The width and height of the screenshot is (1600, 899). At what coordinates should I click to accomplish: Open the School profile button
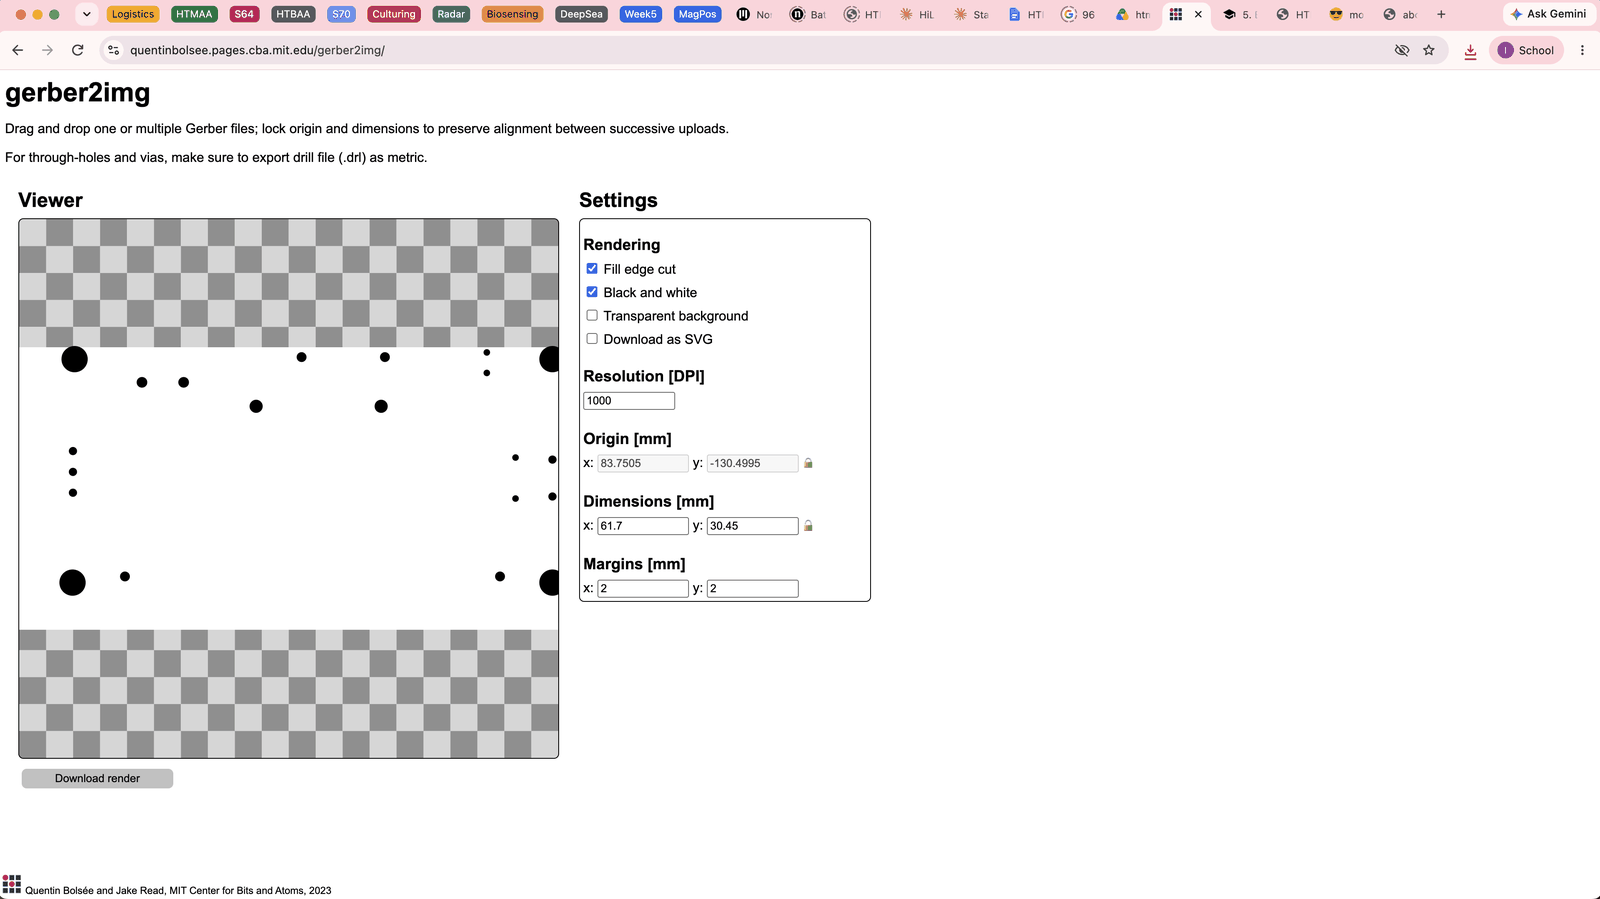tap(1526, 50)
